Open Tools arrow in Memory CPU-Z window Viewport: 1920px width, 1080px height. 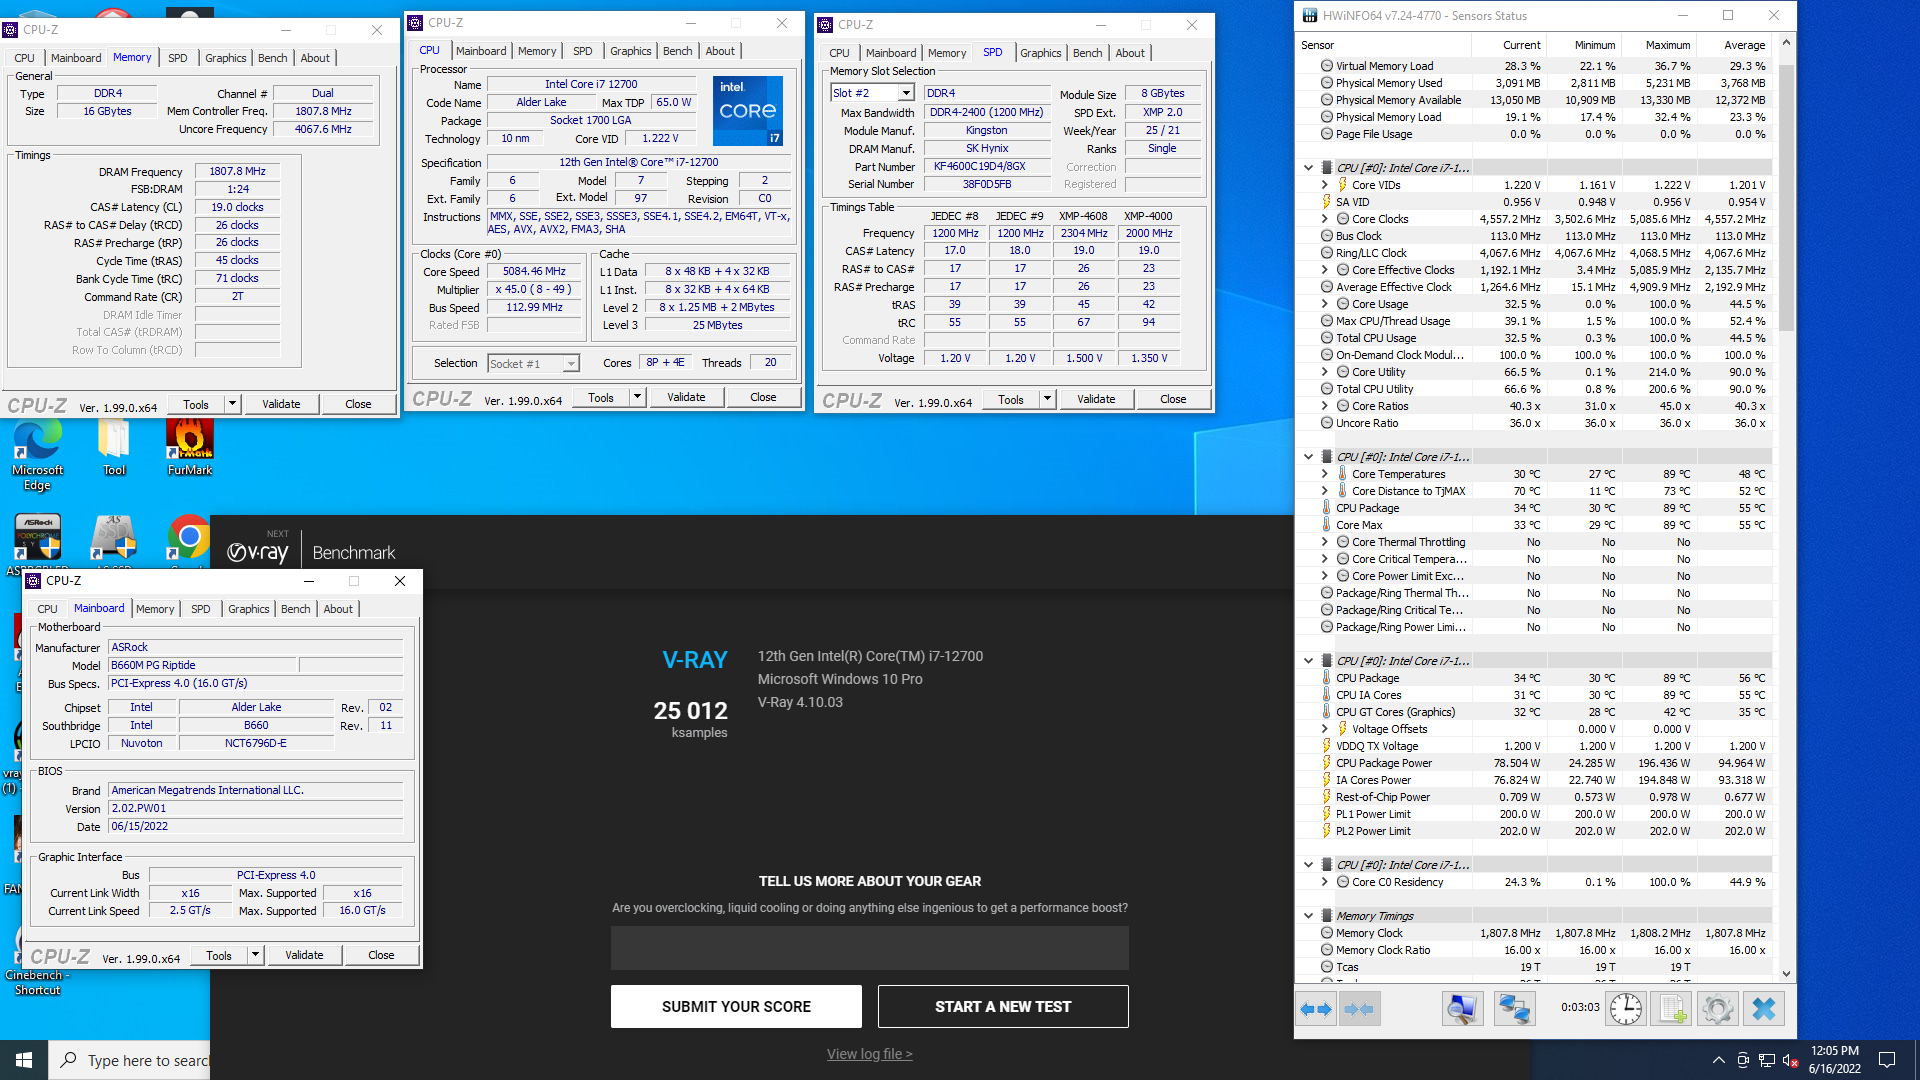(x=232, y=404)
